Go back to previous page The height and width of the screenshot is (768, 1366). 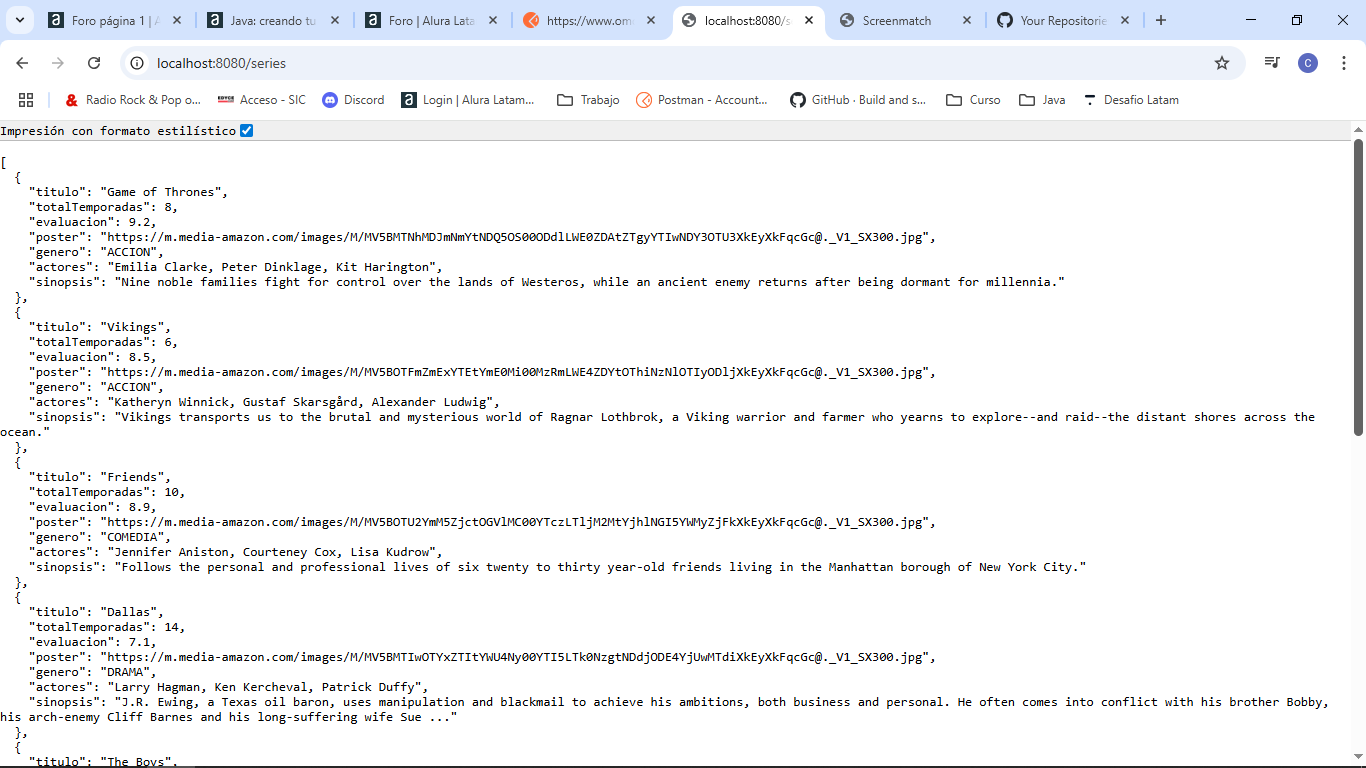click(22, 63)
